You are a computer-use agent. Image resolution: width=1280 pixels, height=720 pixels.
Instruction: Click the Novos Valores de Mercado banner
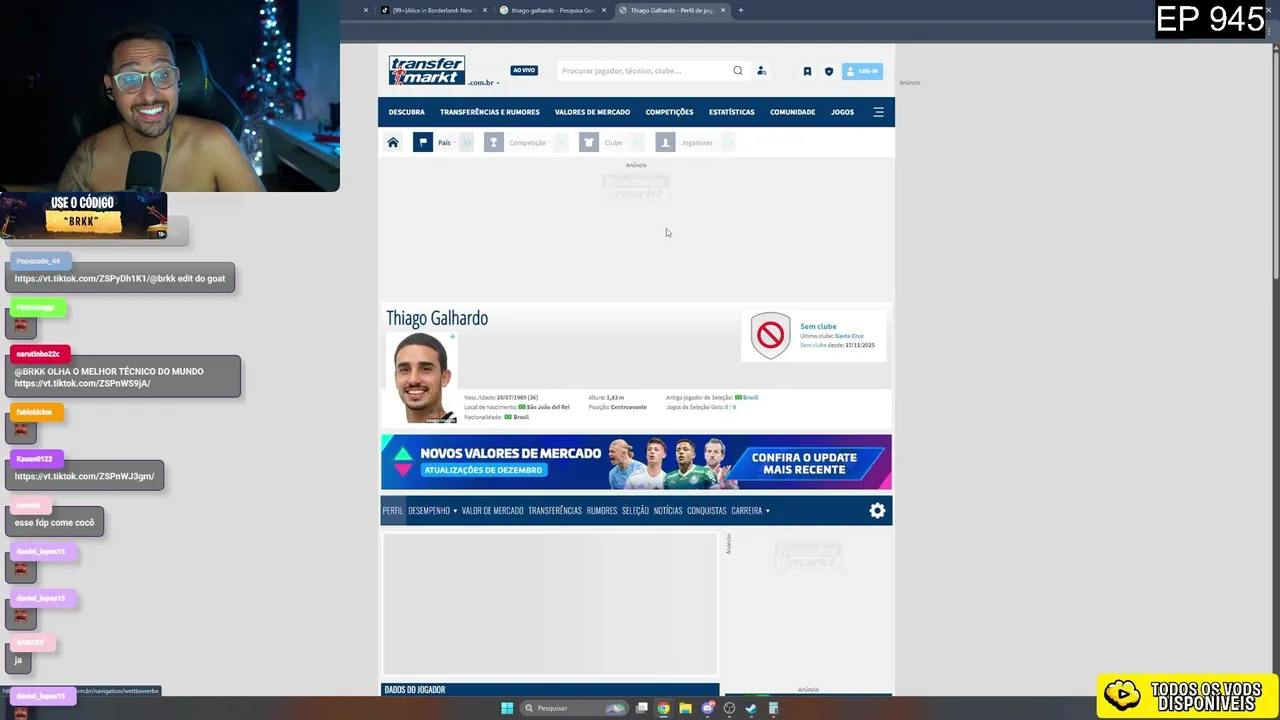[636, 462]
